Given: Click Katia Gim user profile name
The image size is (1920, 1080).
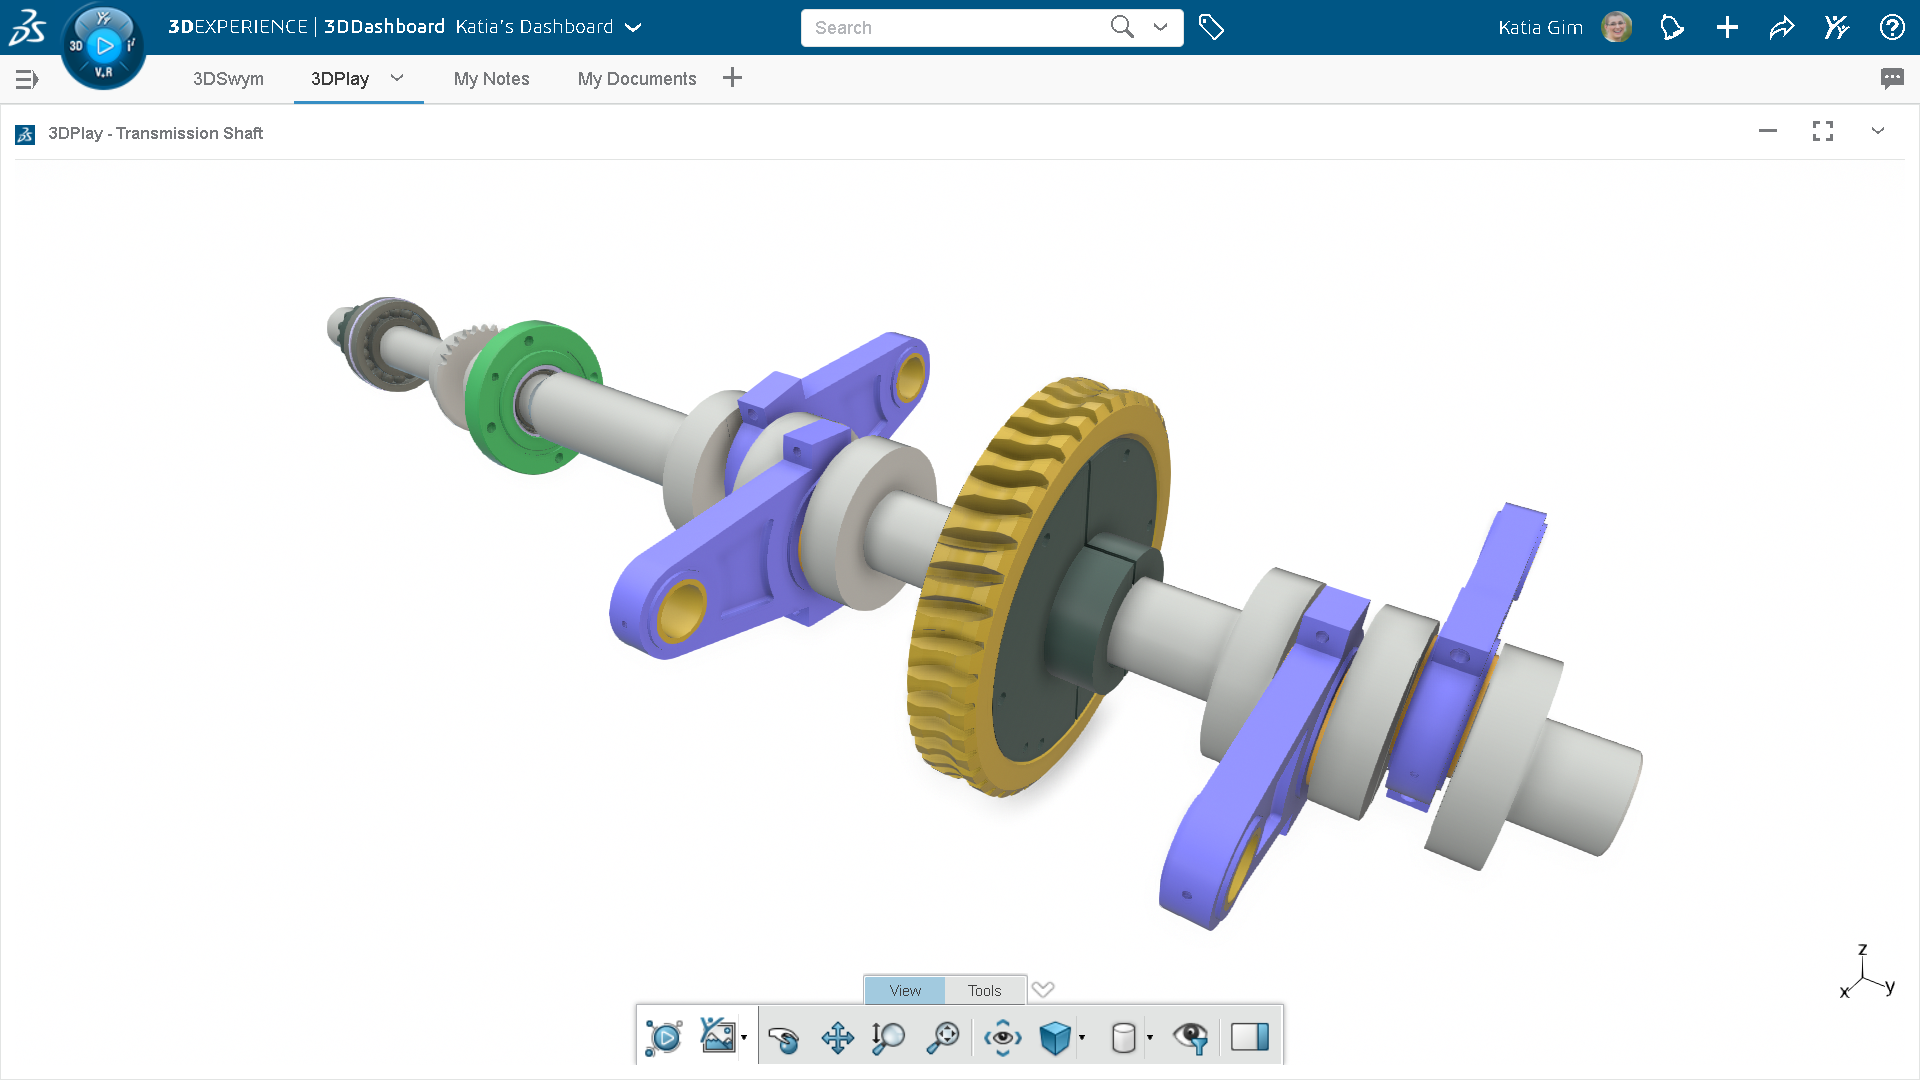Looking at the screenshot, I should pyautogui.click(x=1540, y=27).
